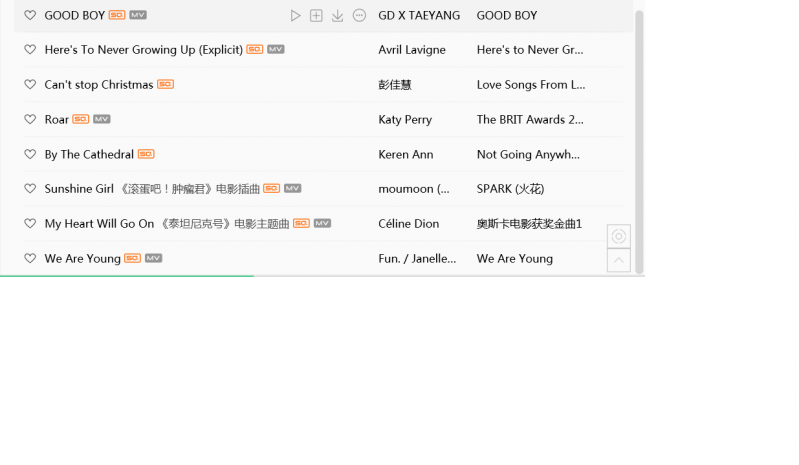
Task: Open the We Are Young album
Action: [515, 259]
